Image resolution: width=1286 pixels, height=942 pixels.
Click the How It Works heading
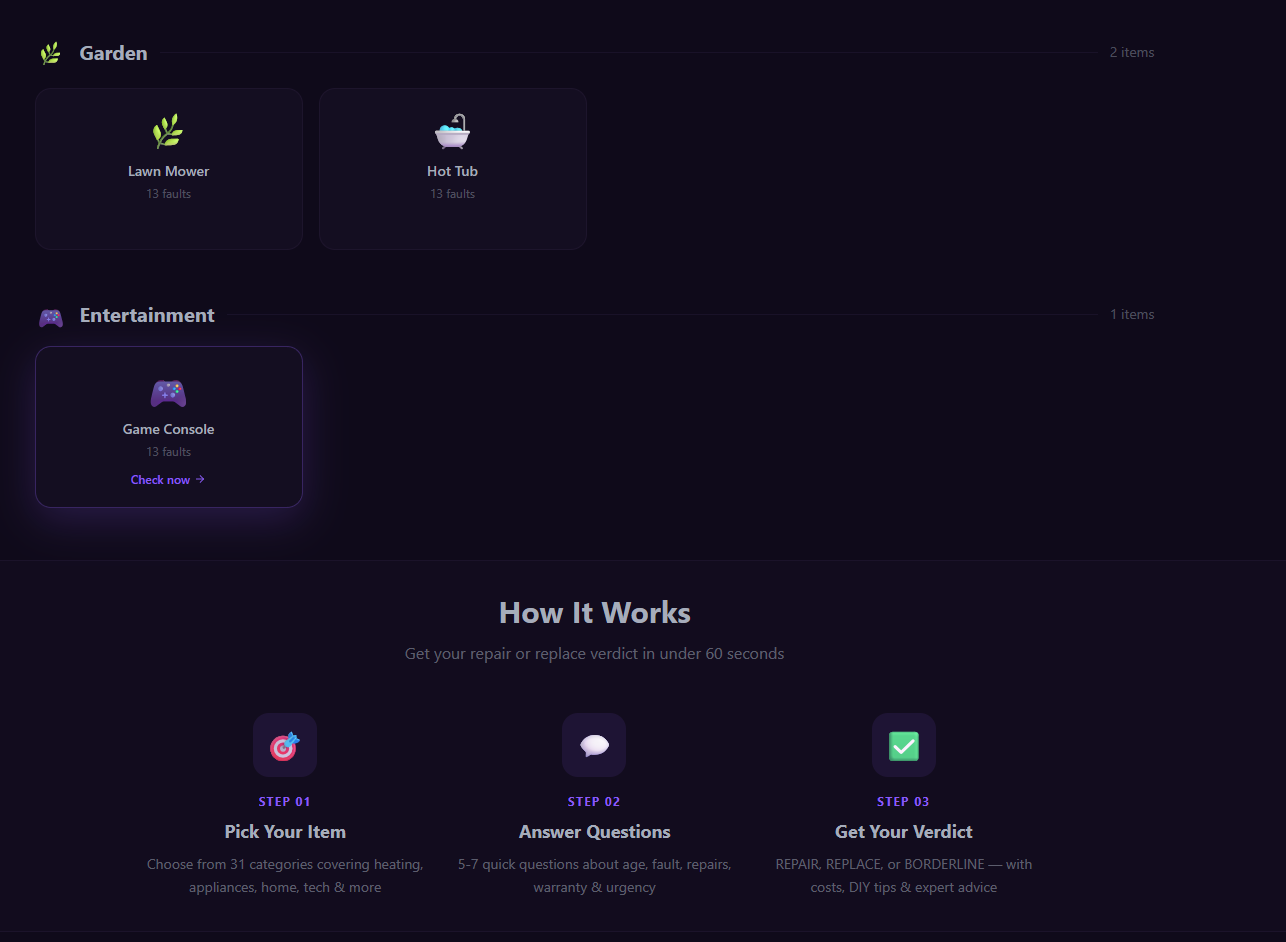(x=594, y=612)
